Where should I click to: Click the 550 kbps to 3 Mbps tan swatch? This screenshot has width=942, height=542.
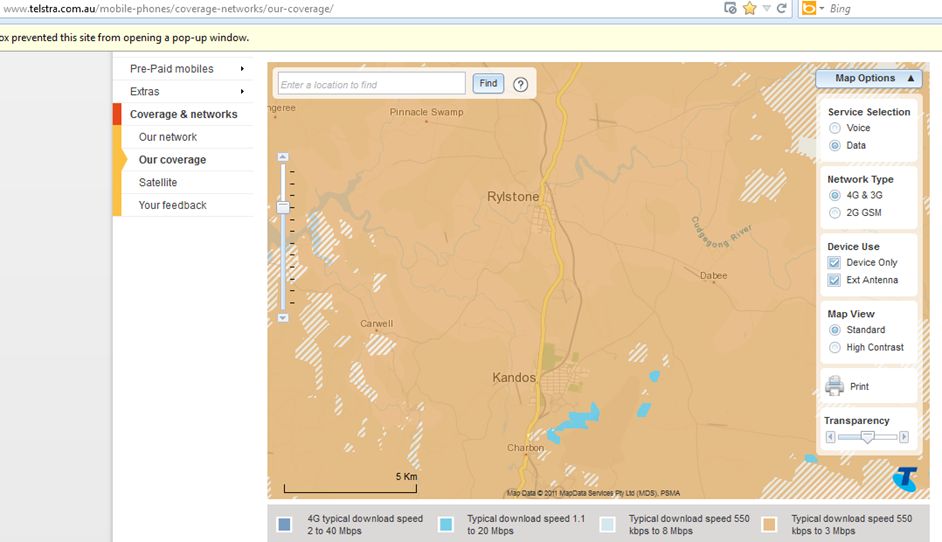769,525
